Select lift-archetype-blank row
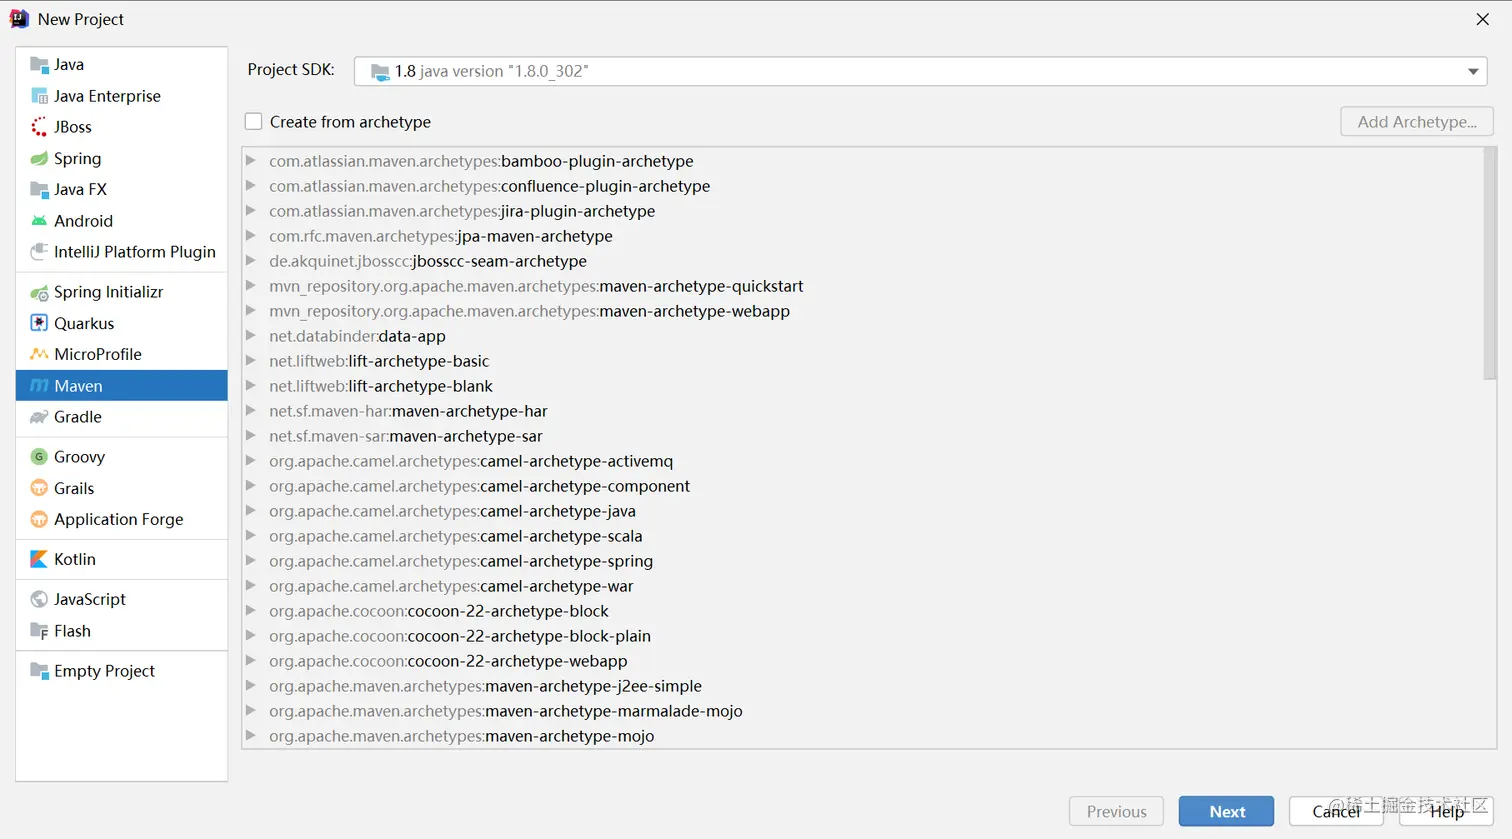 pos(863,386)
